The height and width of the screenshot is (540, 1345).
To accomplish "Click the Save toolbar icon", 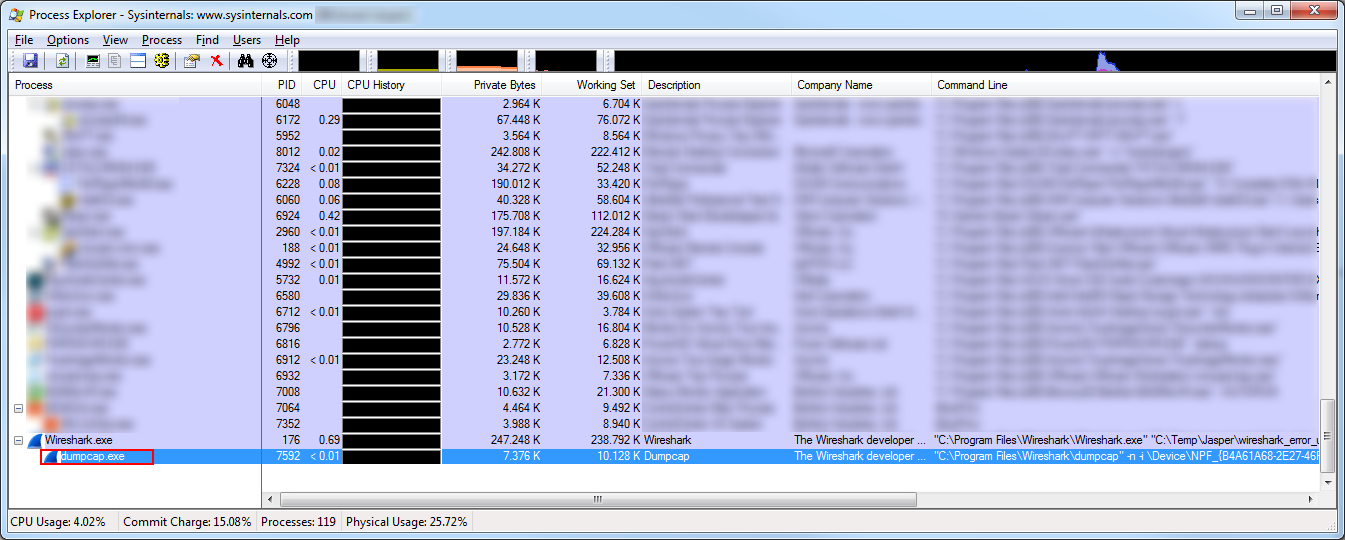I will click(x=30, y=61).
